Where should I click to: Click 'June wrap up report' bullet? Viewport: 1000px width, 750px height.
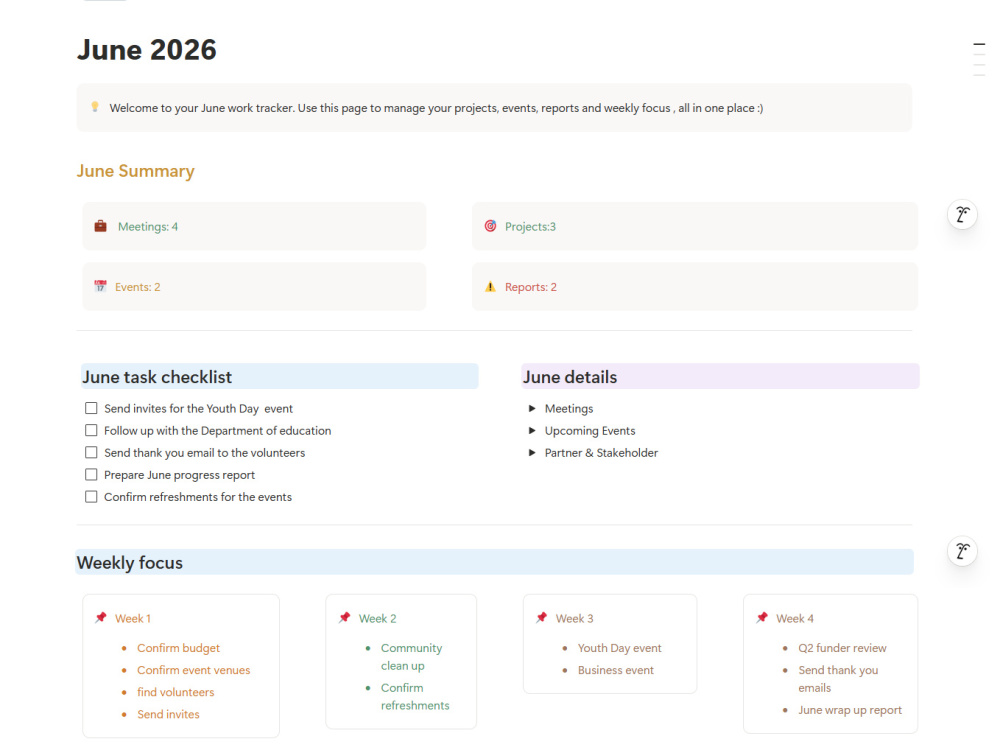click(849, 710)
